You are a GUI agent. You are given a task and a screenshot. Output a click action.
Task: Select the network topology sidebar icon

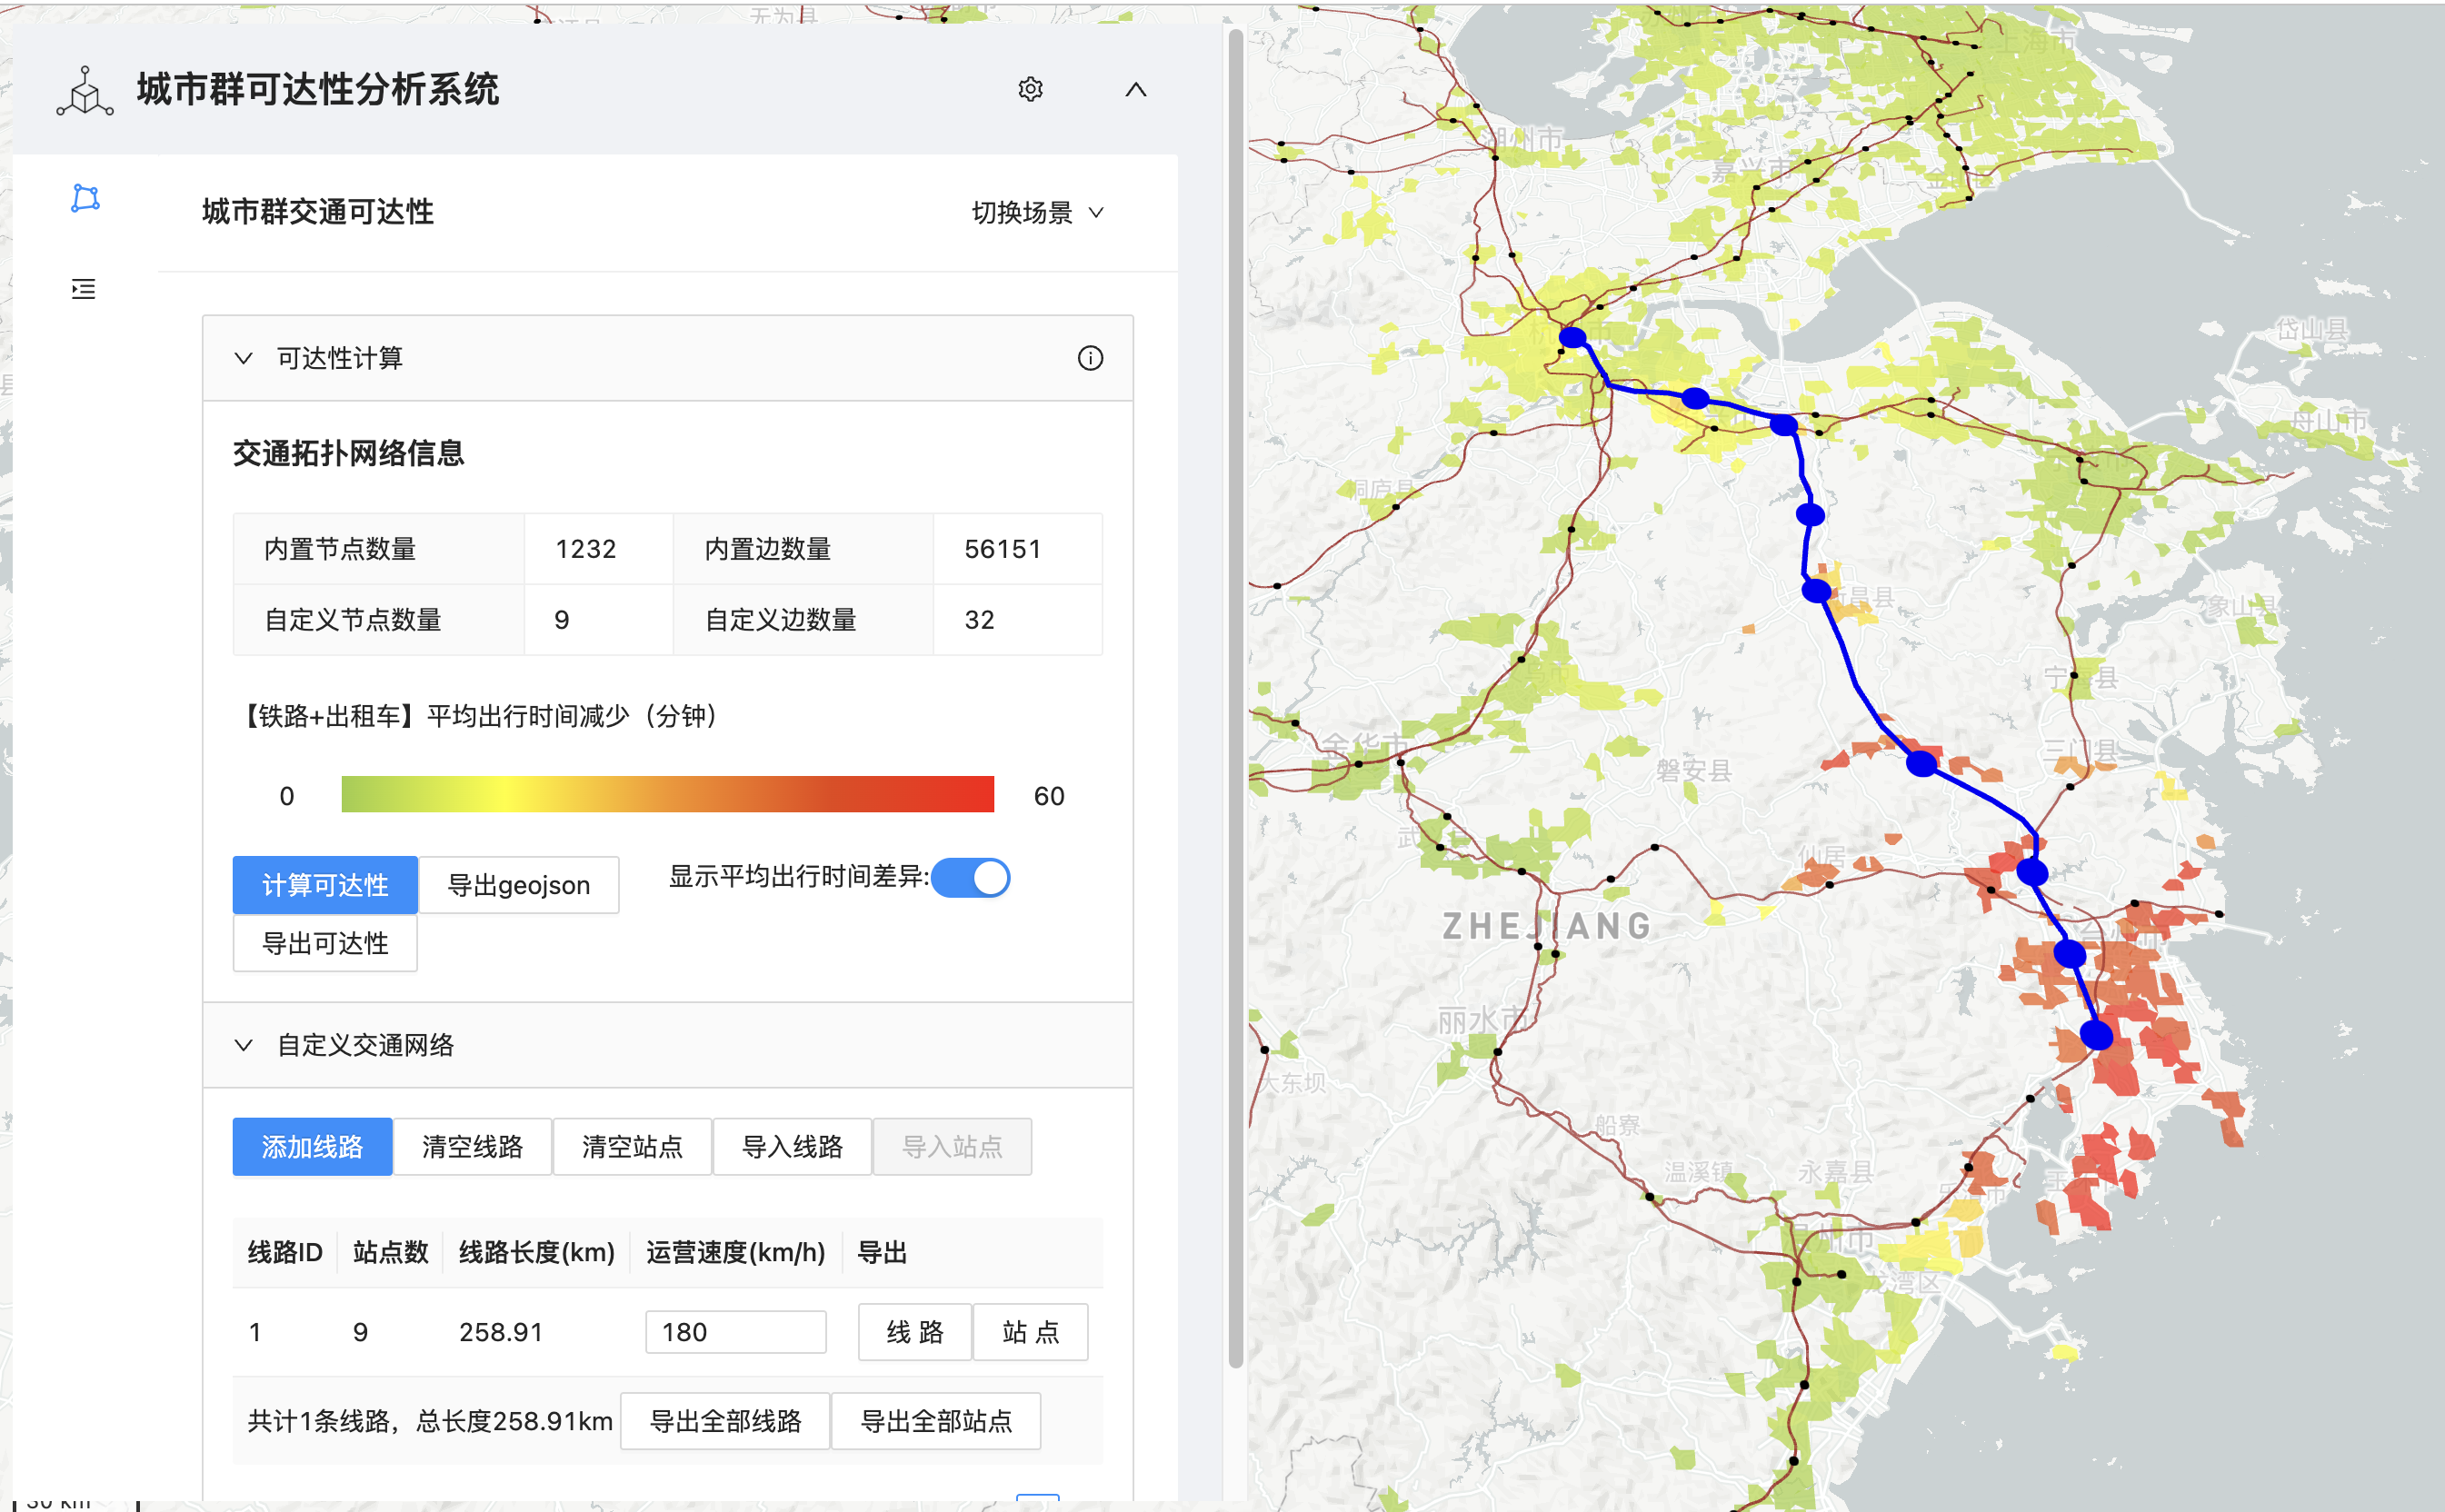85,198
